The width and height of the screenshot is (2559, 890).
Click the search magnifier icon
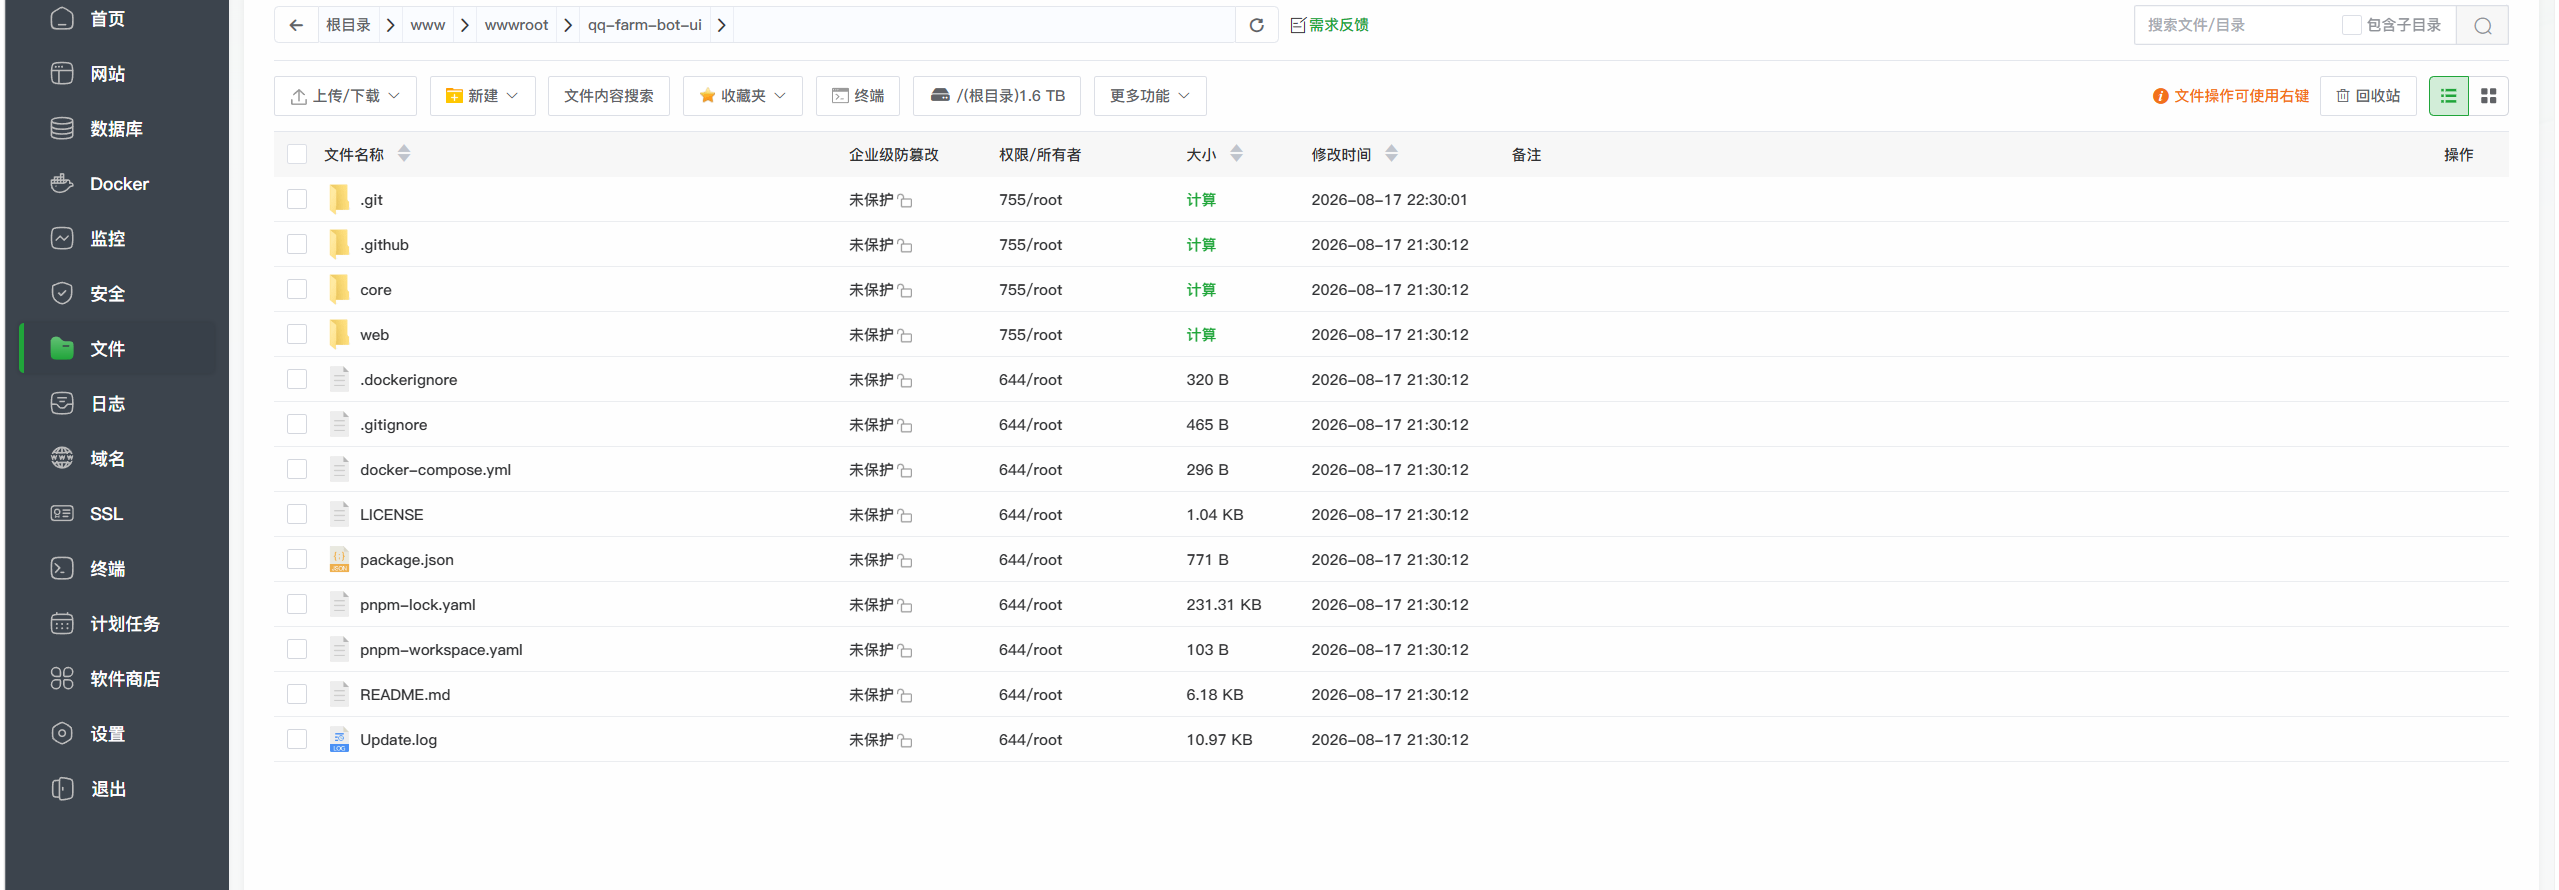pyautogui.click(x=2482, y=25)
